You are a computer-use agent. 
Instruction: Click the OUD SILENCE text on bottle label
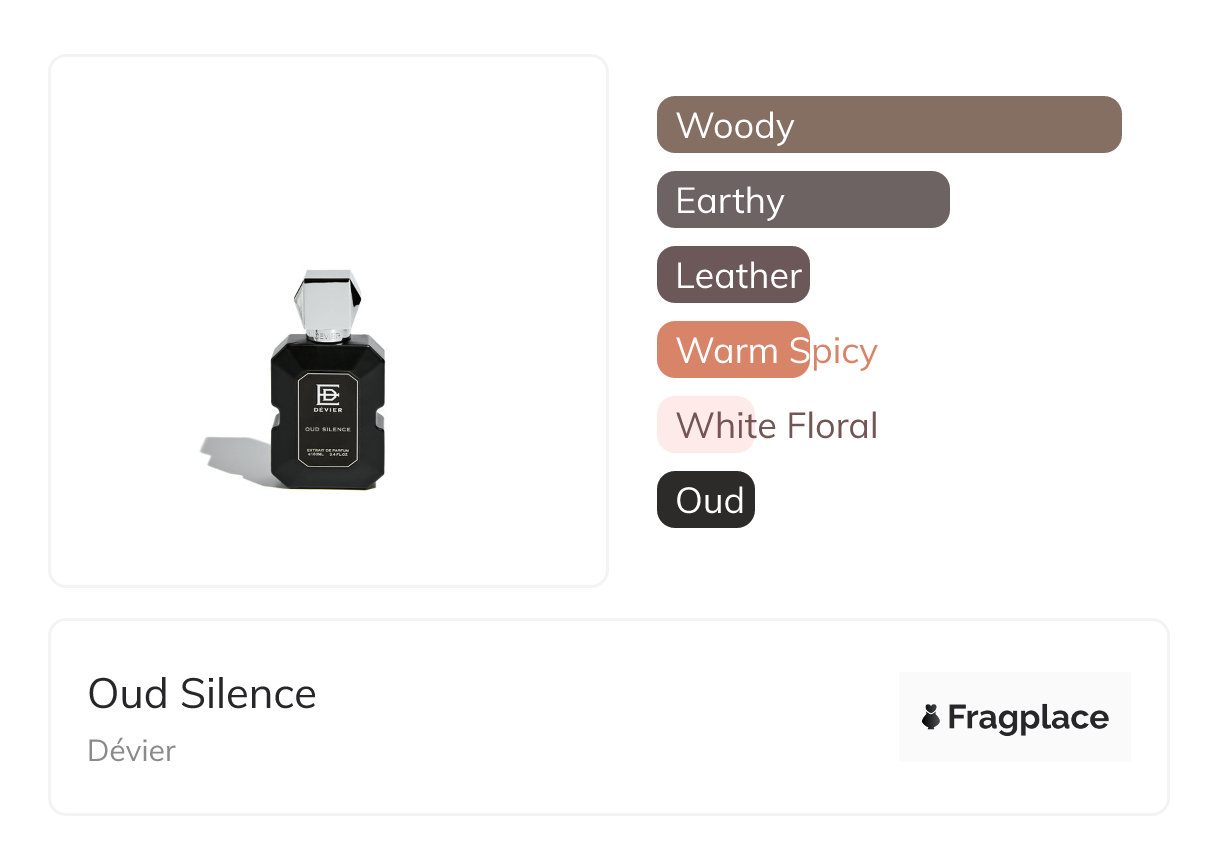[328, 429]
